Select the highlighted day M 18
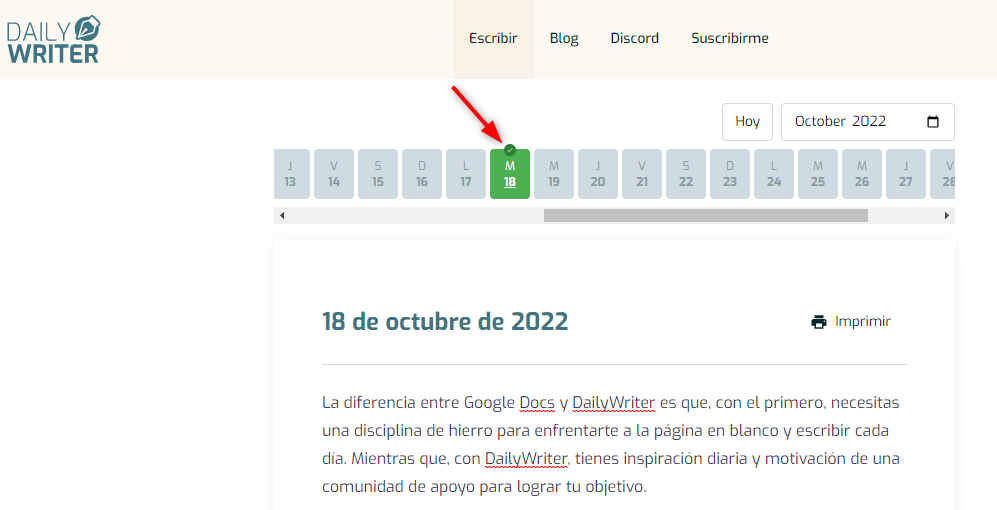997x510 pixels. click(x=510, y=174)
